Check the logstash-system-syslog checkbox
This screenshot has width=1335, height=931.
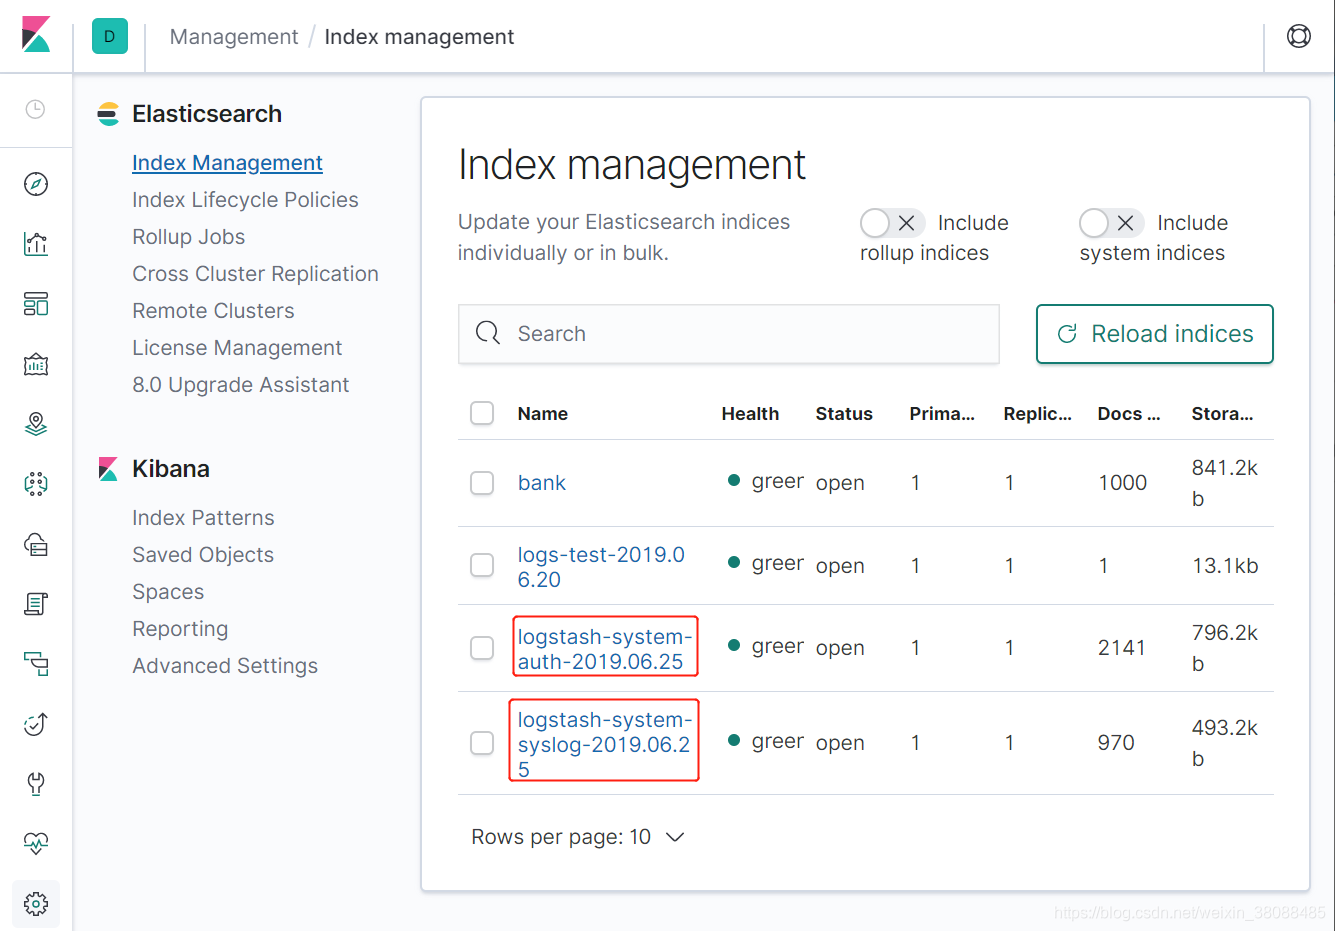pyautogui.click(x=482, y=743)
